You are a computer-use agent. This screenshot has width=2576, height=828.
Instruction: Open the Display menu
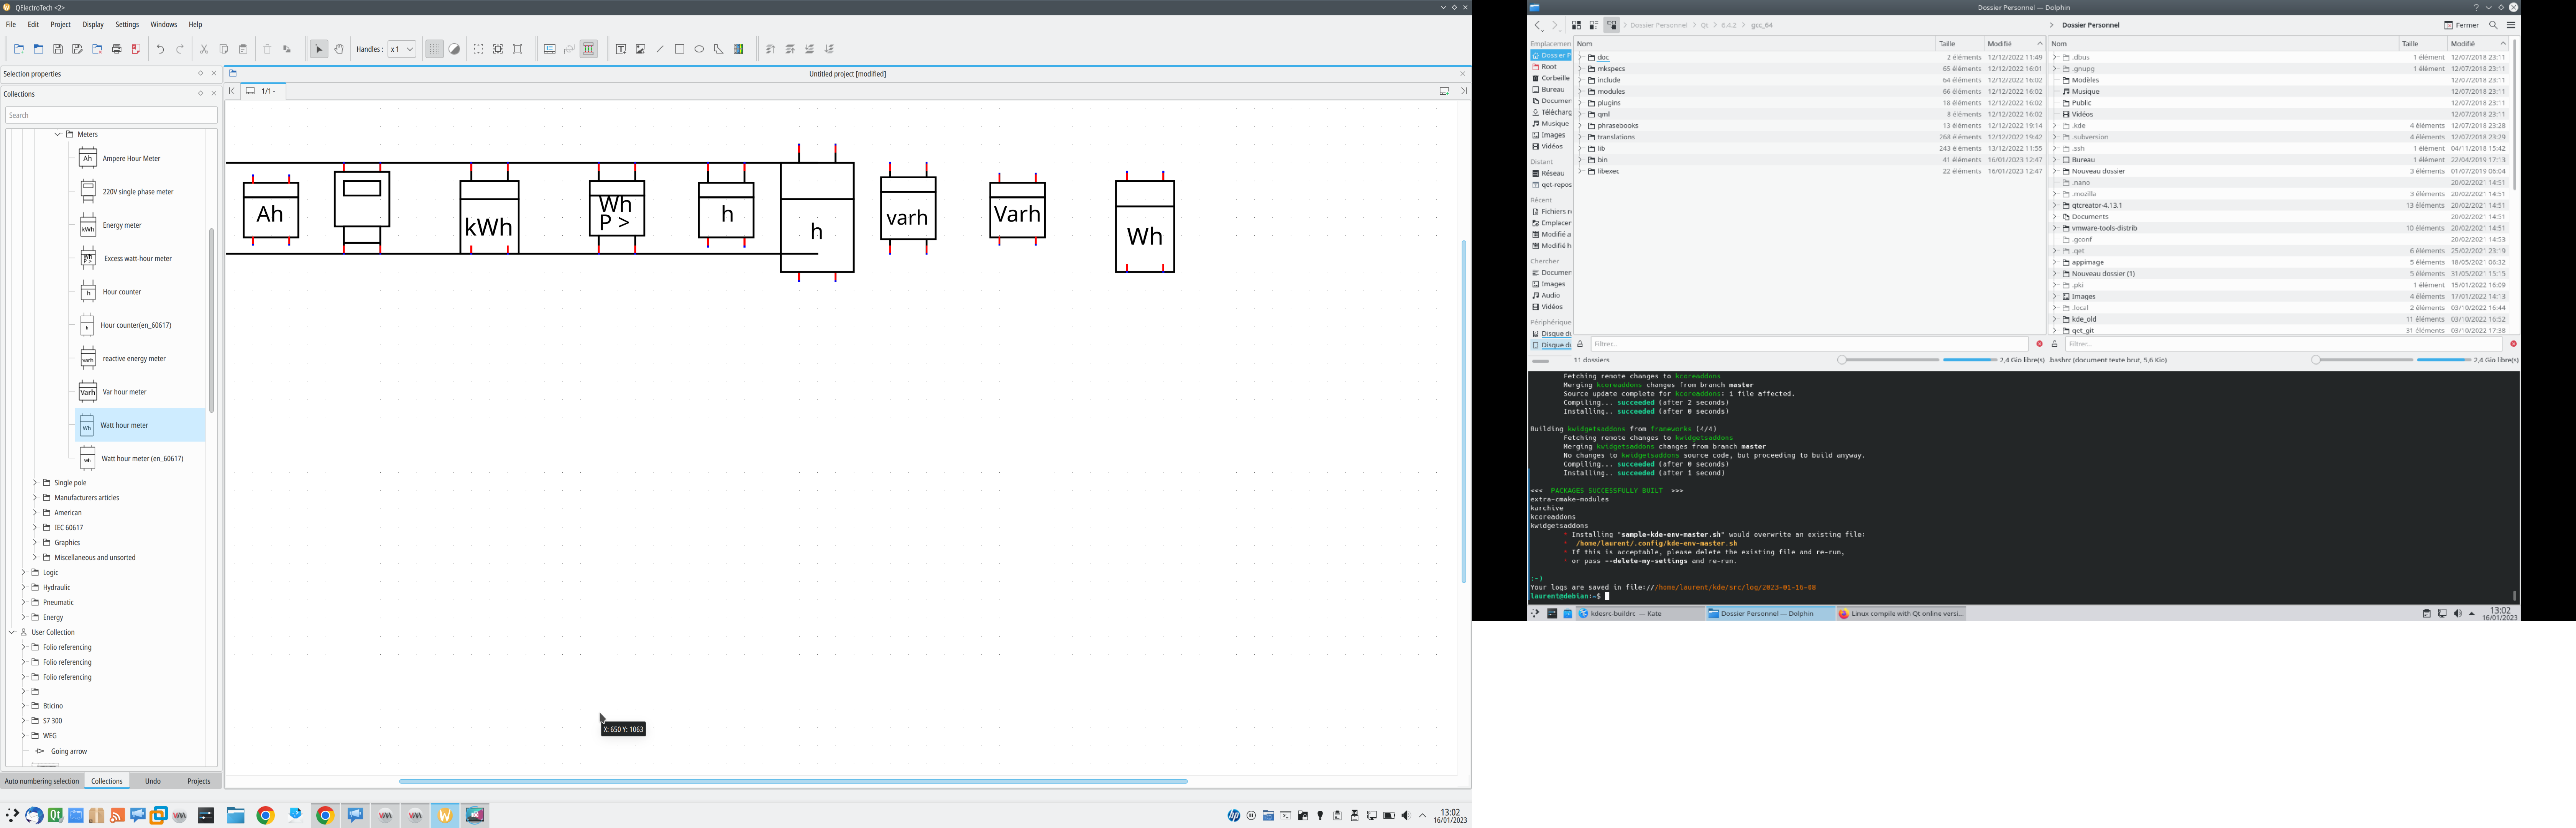click(x=93, y=25)
